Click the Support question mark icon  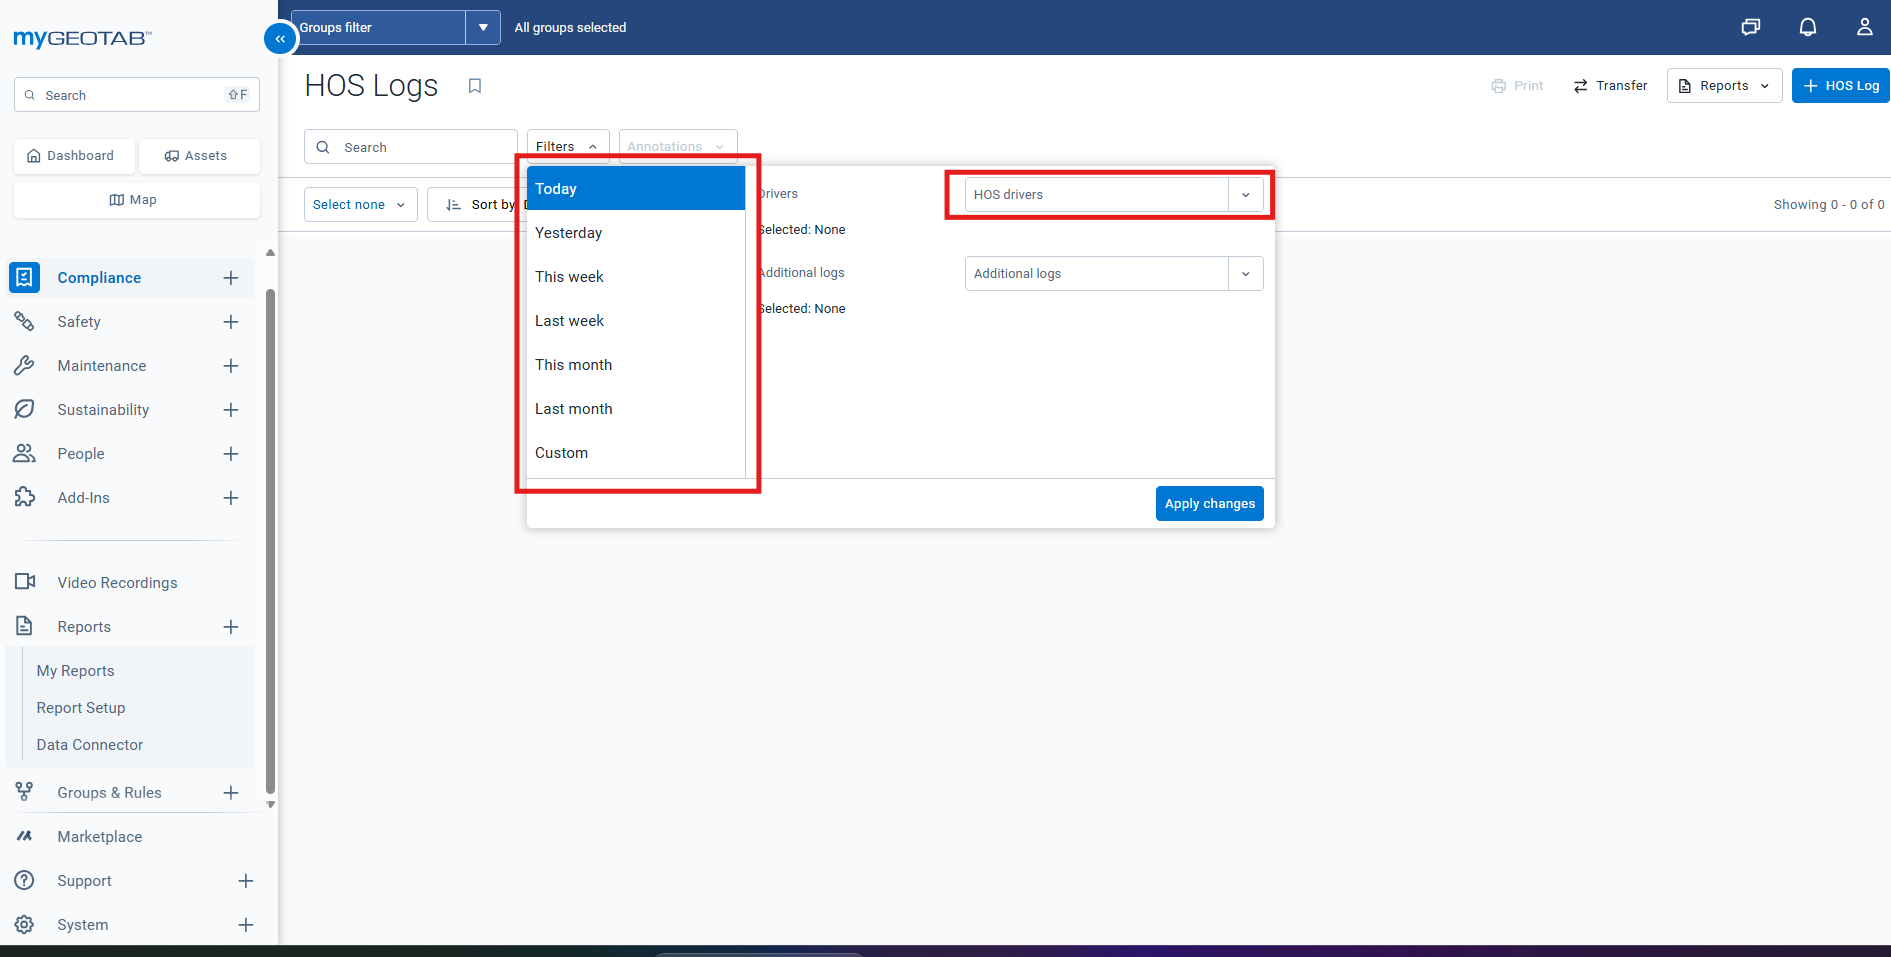tap(24, 880)
